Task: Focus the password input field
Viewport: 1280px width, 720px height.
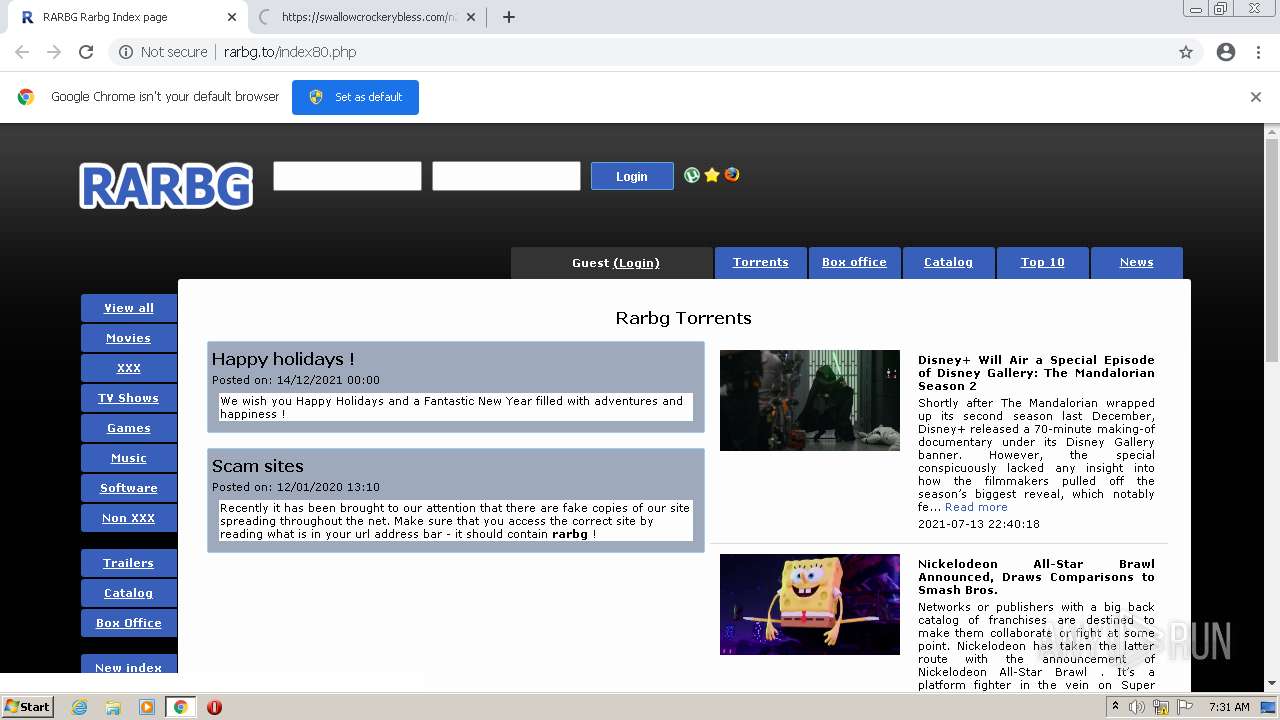Action: [506, 176]
